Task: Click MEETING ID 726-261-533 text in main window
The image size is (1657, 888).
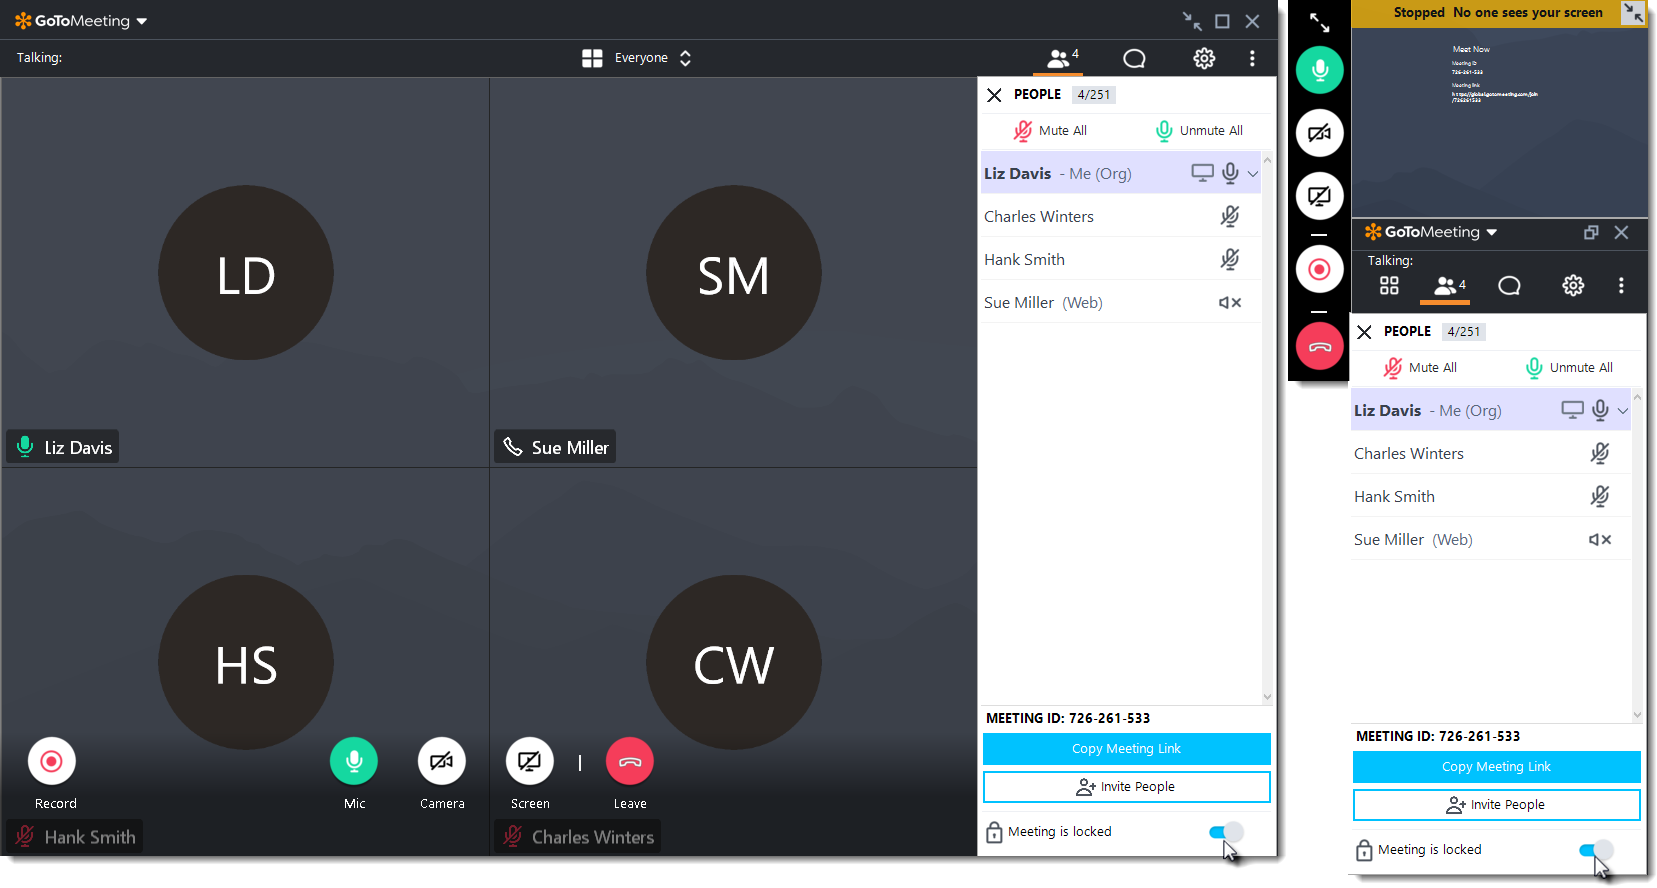Action: (1068, 718)
